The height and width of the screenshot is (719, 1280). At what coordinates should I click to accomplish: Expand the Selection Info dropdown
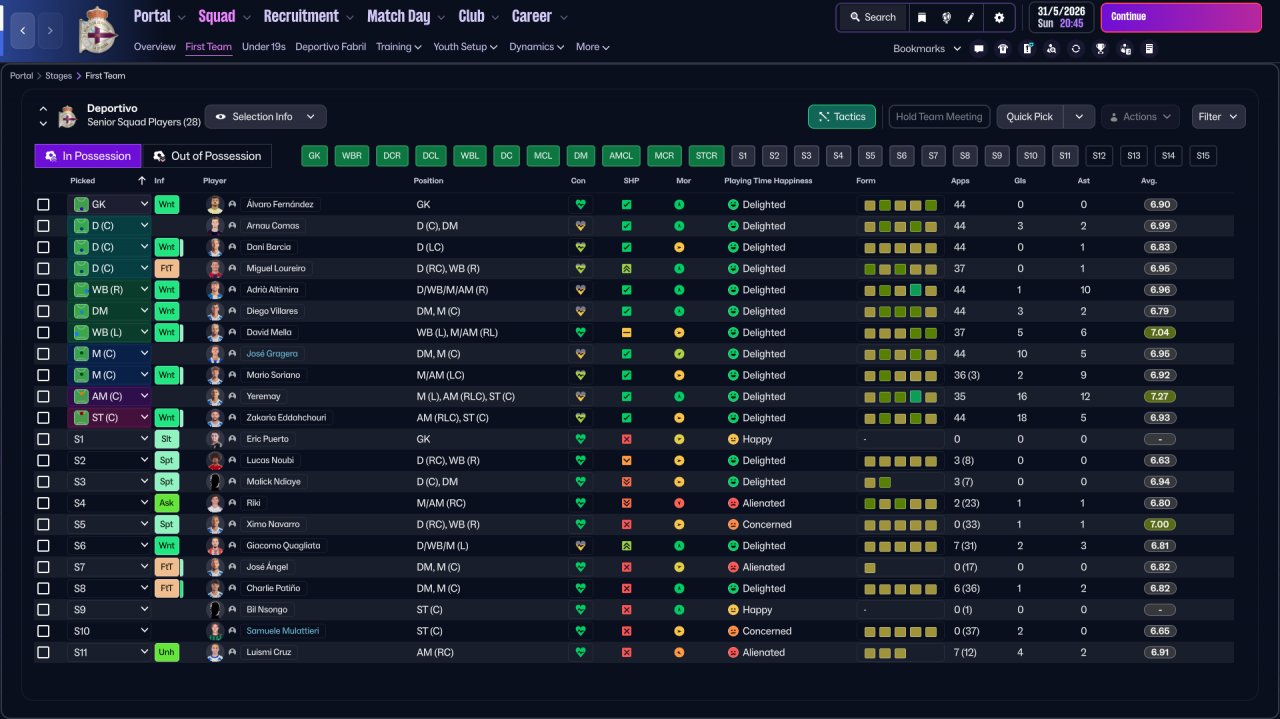coord(265,117)
